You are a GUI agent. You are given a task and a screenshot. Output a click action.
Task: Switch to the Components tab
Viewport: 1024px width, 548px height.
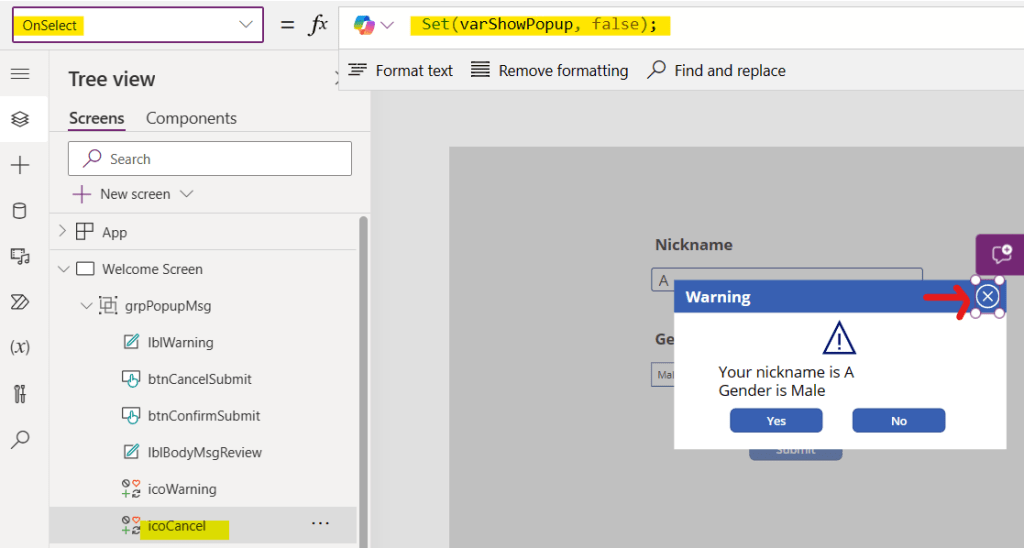coord(191,118)
